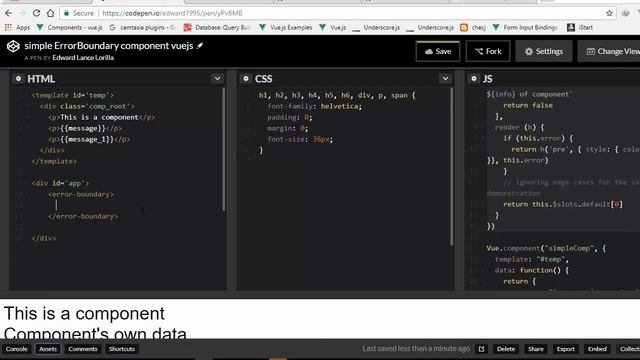
Task: Go to browser Home icon
Action: point(50,13)
